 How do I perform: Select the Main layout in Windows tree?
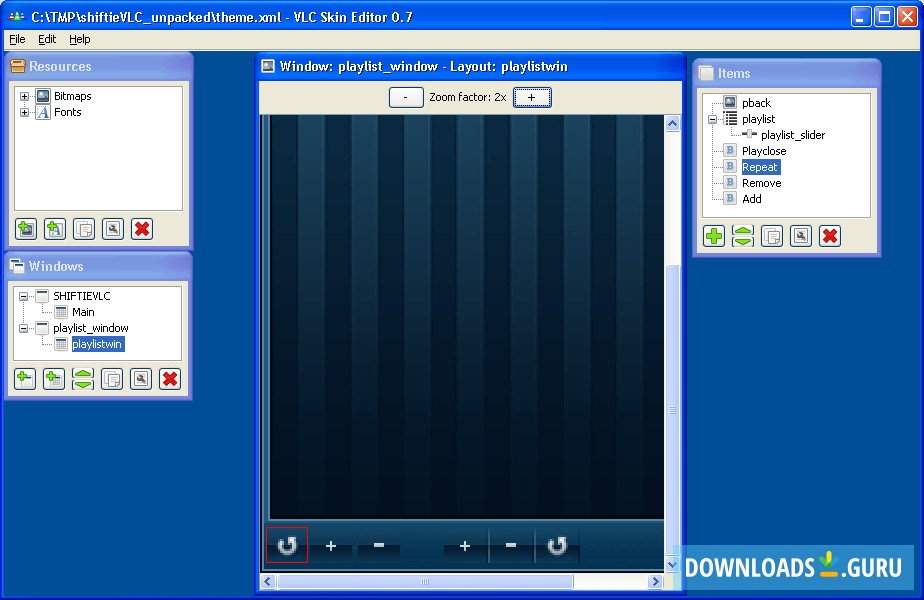click(83, 312)
